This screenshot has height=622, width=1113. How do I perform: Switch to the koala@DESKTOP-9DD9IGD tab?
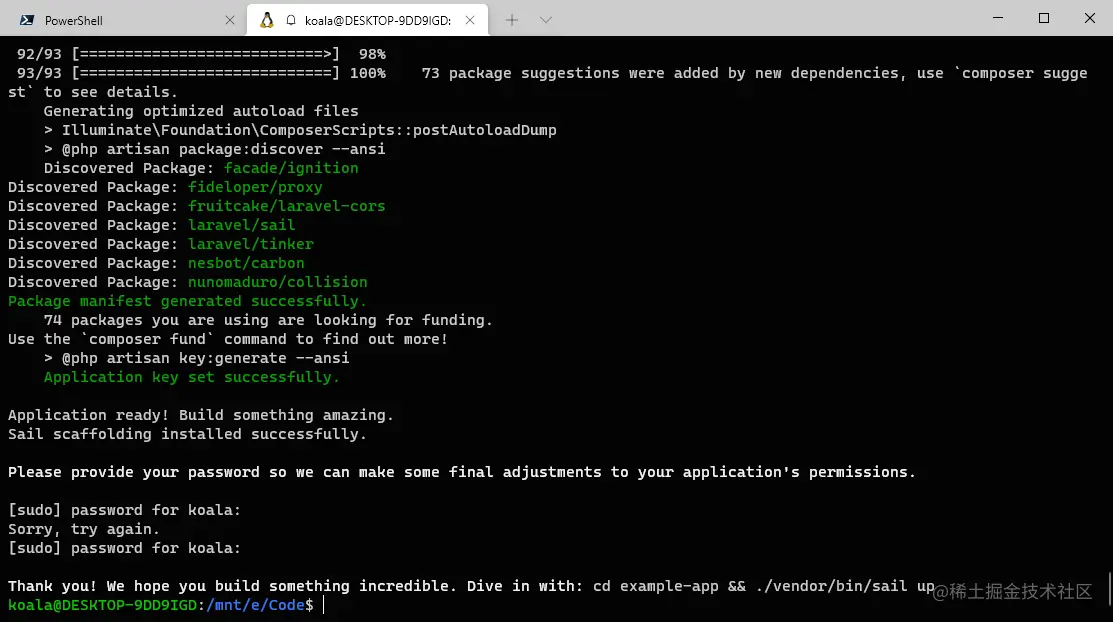[367, 20]
